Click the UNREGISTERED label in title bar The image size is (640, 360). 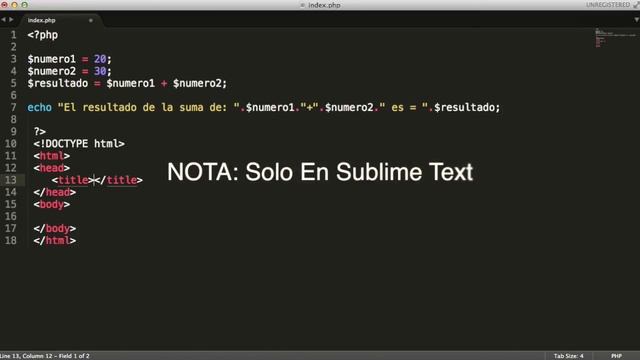(608, 5)
